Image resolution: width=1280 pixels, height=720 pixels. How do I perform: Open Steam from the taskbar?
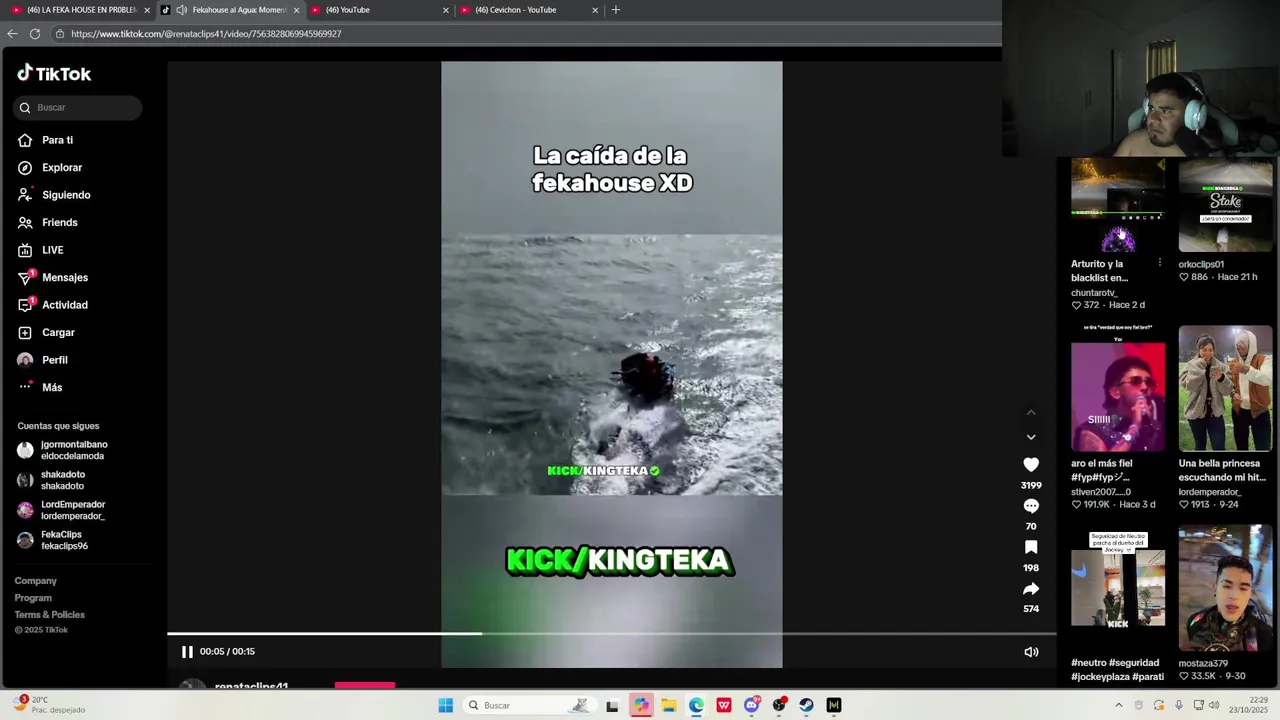(806, 706)
